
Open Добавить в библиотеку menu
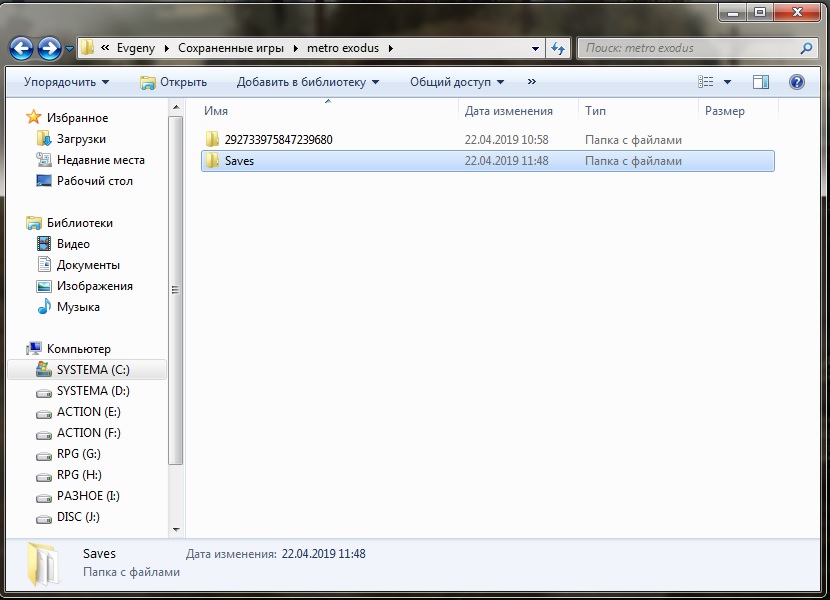(308, 82)
